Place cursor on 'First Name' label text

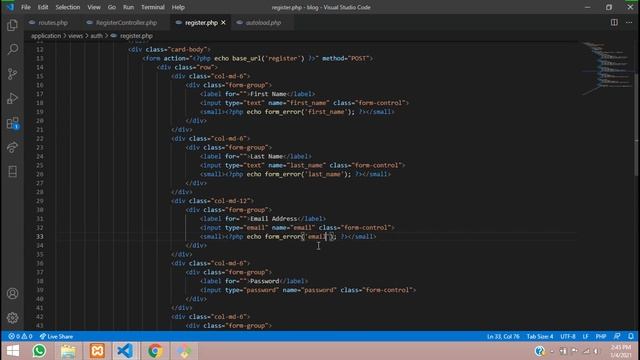pos(268,94)
